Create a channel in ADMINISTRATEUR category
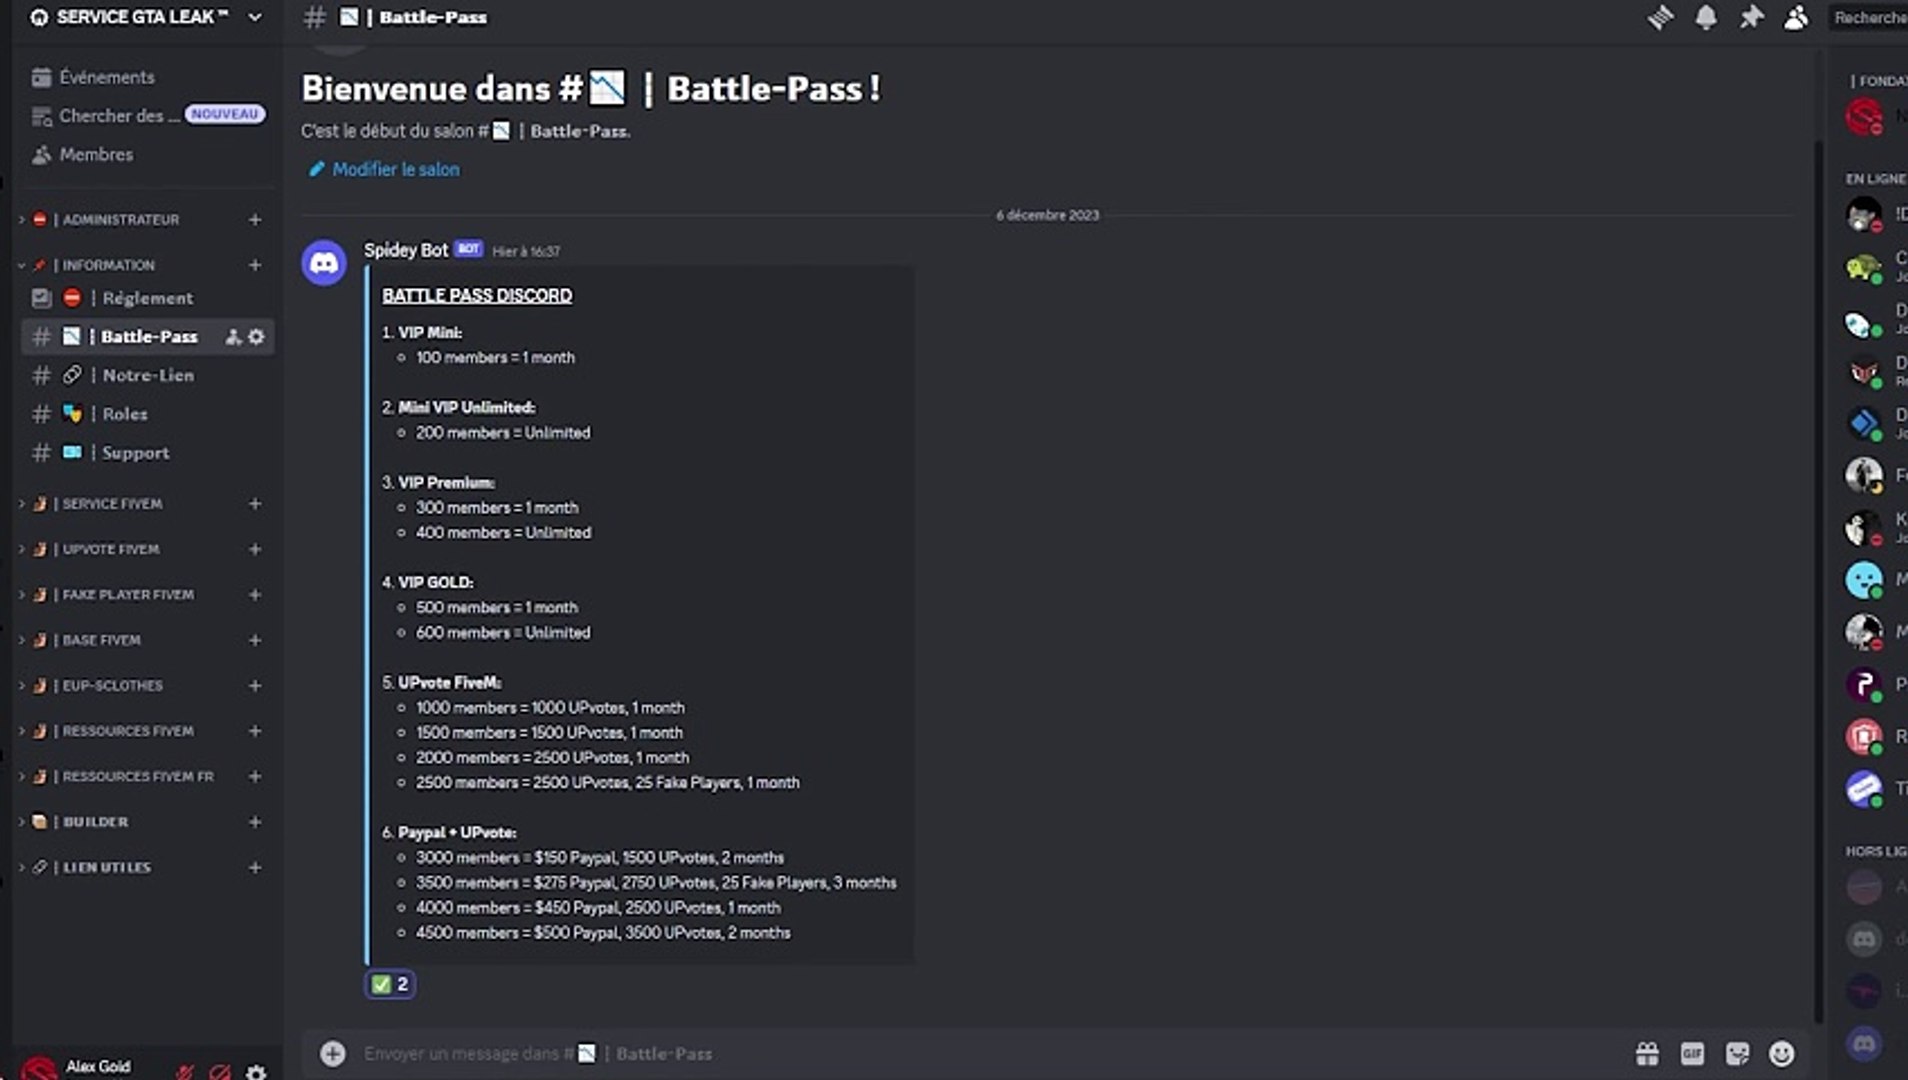The width and height of the screenshot is (1908, 1080). (255, 219)
